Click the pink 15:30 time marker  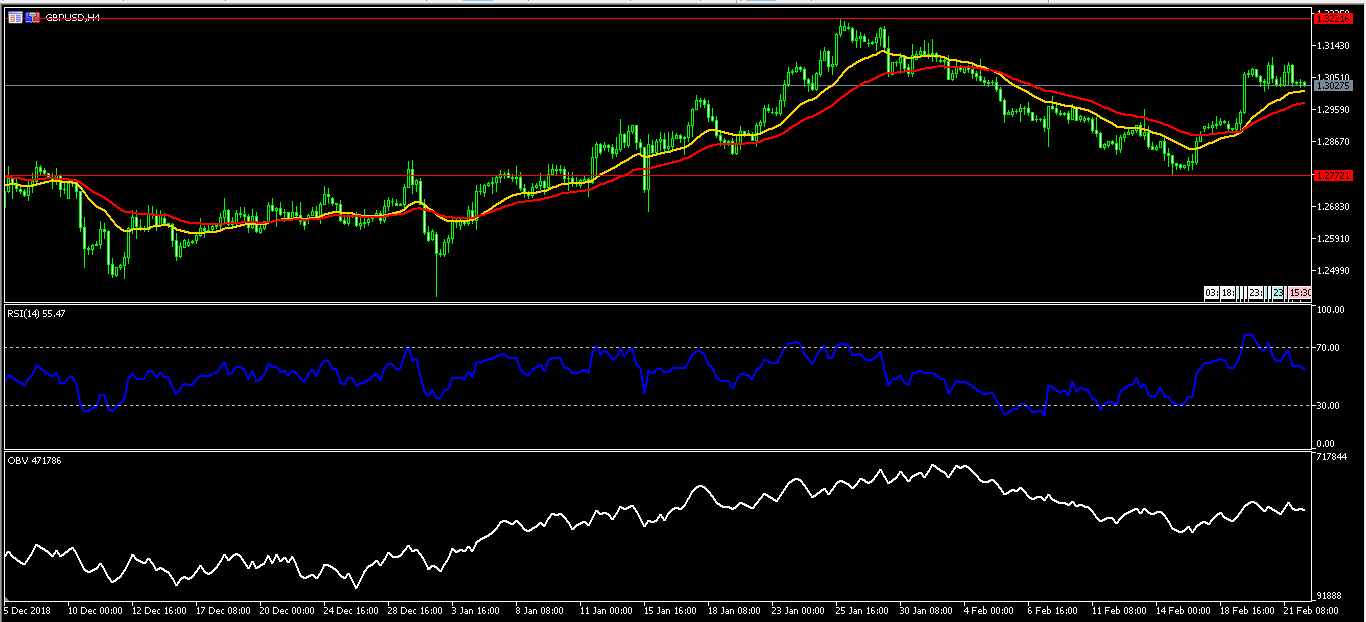point(1299,293)
